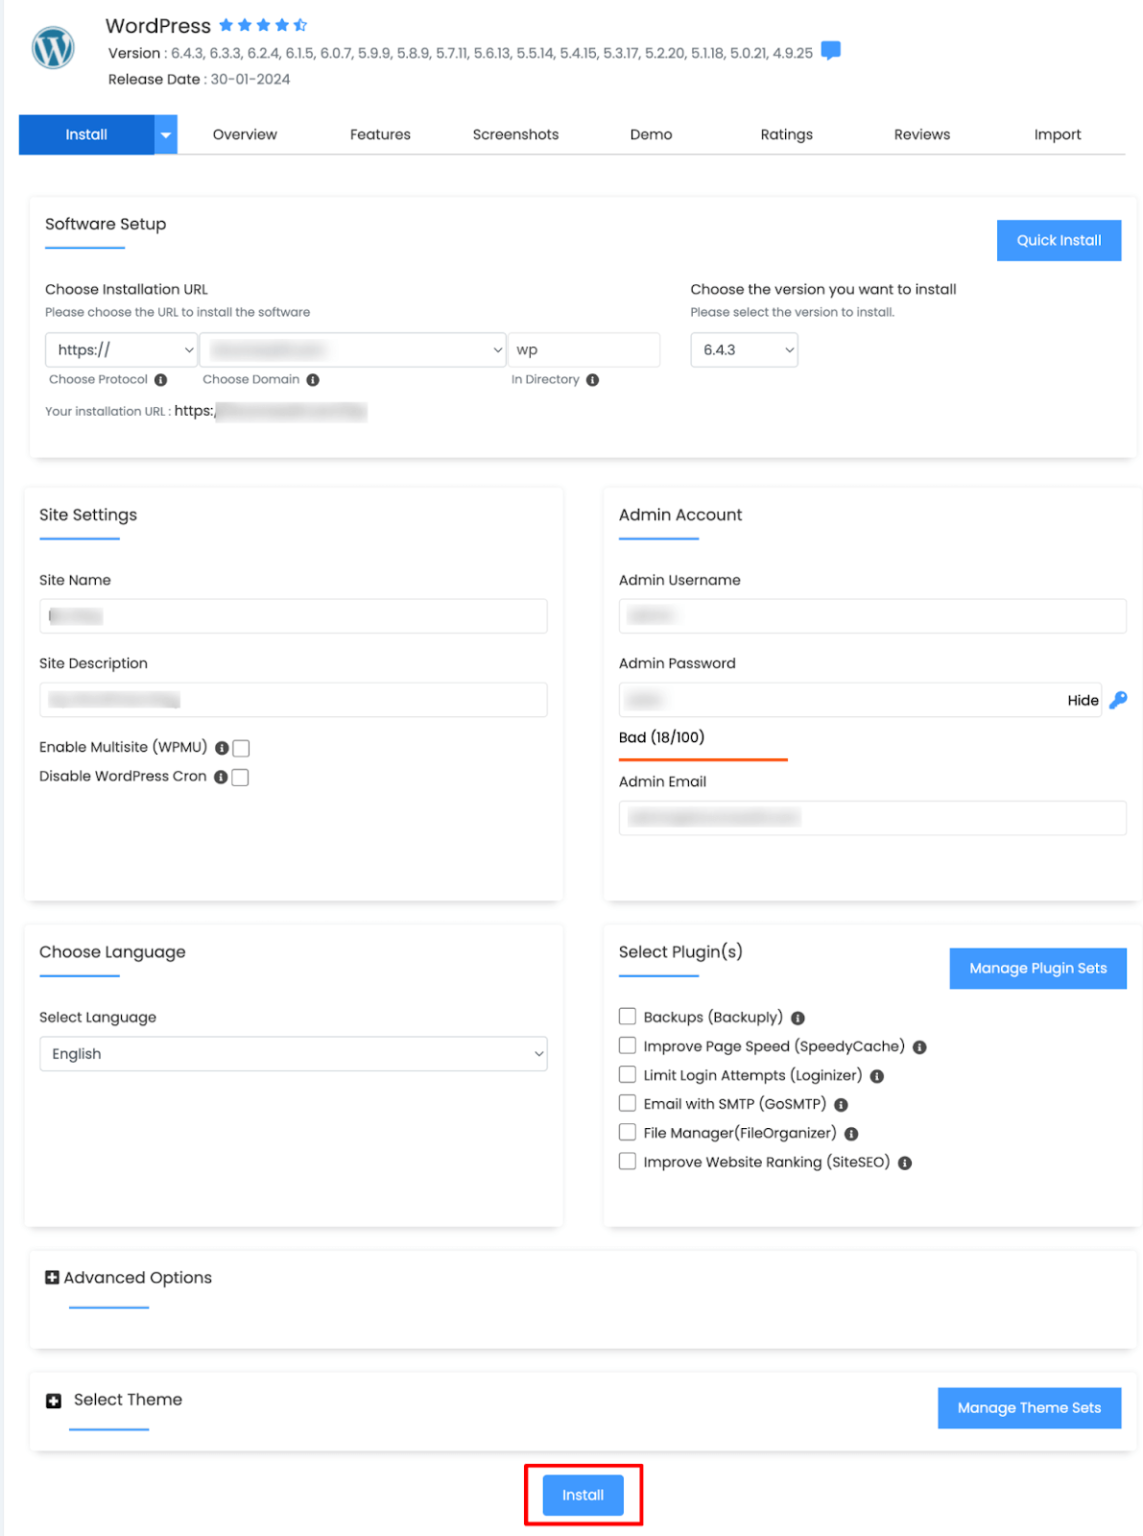This screenshot has height=1536, width=1143.
Task: Open the version feedback comment icon
Action: [830, 48]
